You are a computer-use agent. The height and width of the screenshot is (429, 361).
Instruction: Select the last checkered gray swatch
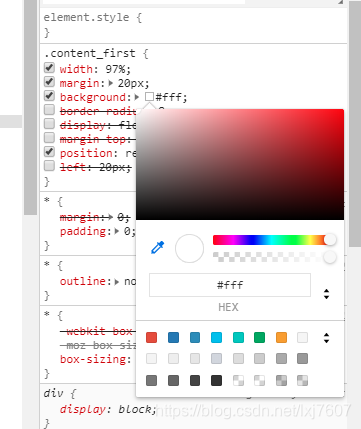(x=302, y=380)
